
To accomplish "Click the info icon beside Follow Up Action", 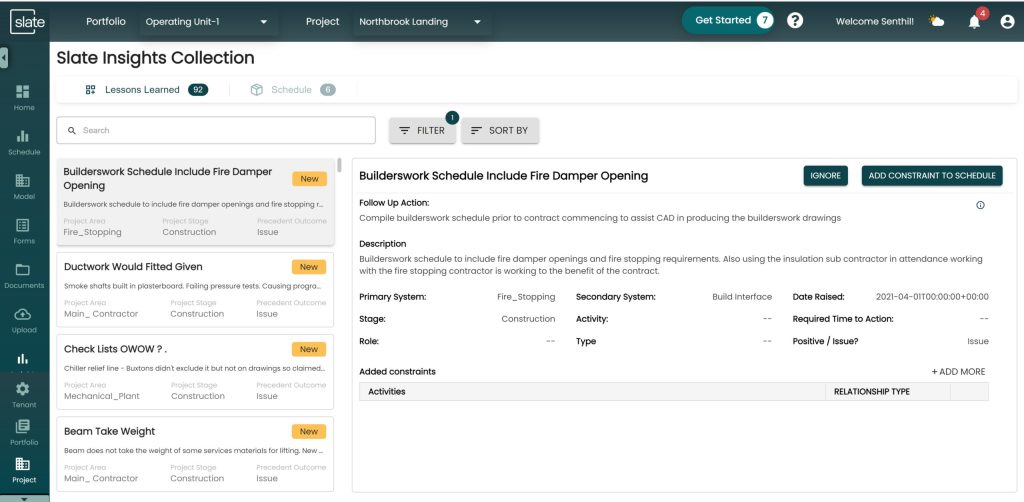I will coord(980,205).
